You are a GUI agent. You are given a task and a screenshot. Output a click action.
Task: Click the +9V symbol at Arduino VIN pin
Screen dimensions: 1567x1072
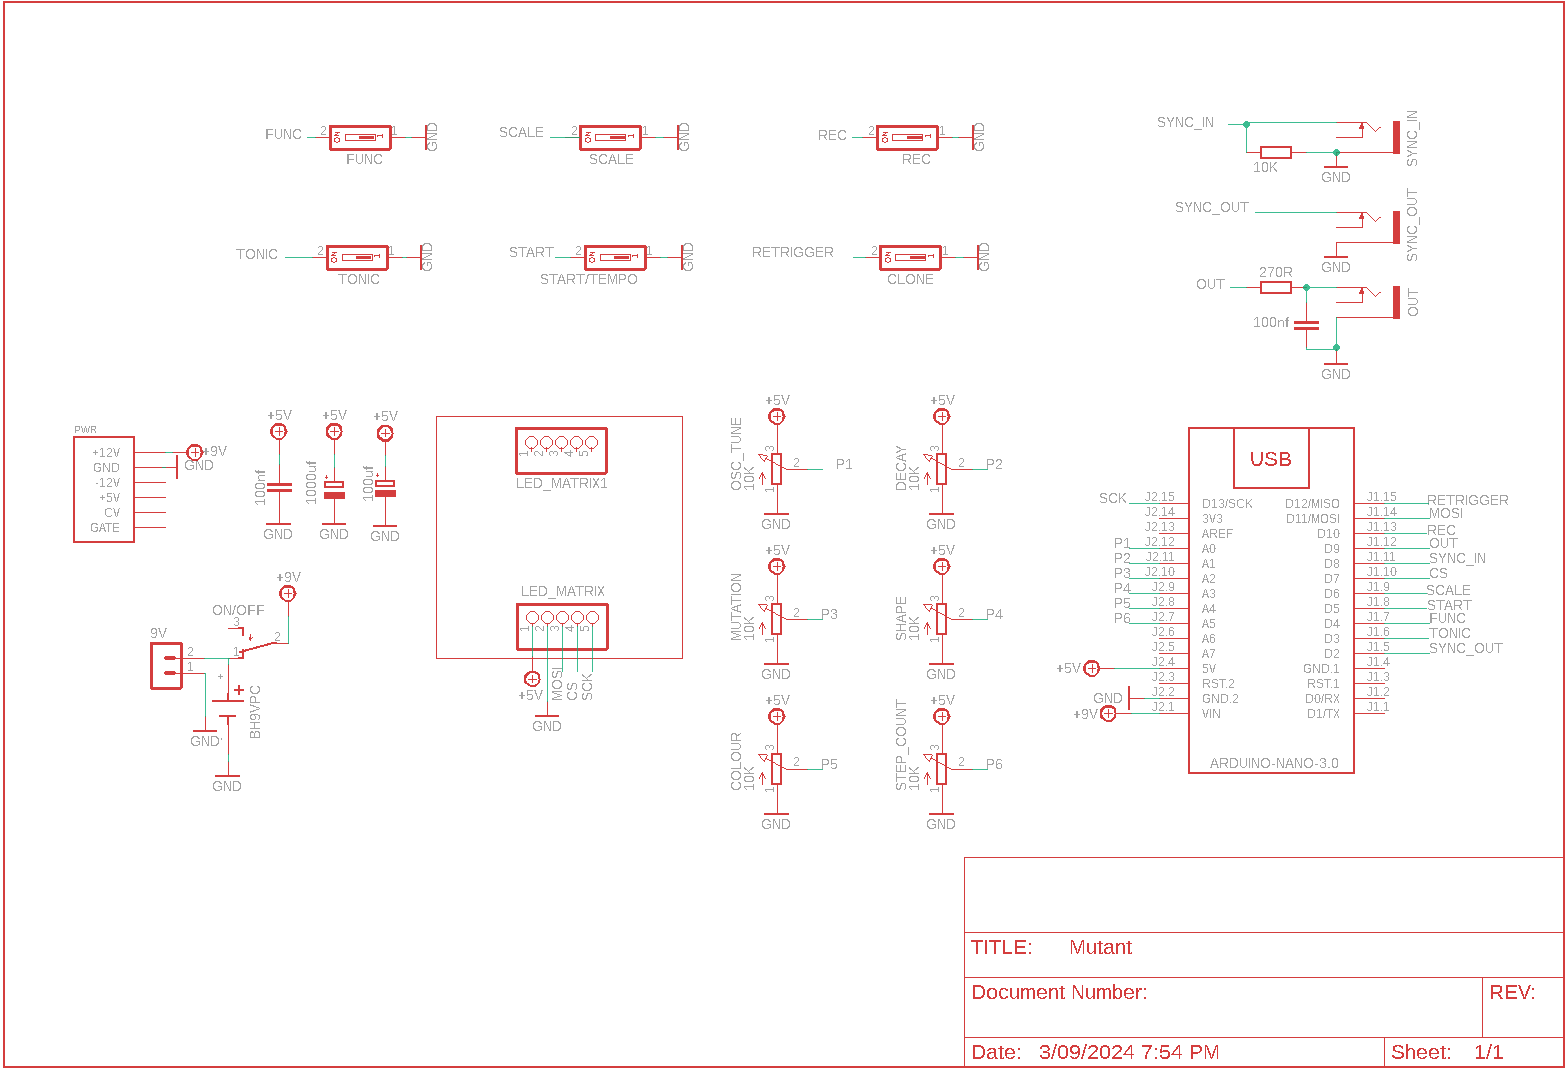click(x=1108, y=713)
